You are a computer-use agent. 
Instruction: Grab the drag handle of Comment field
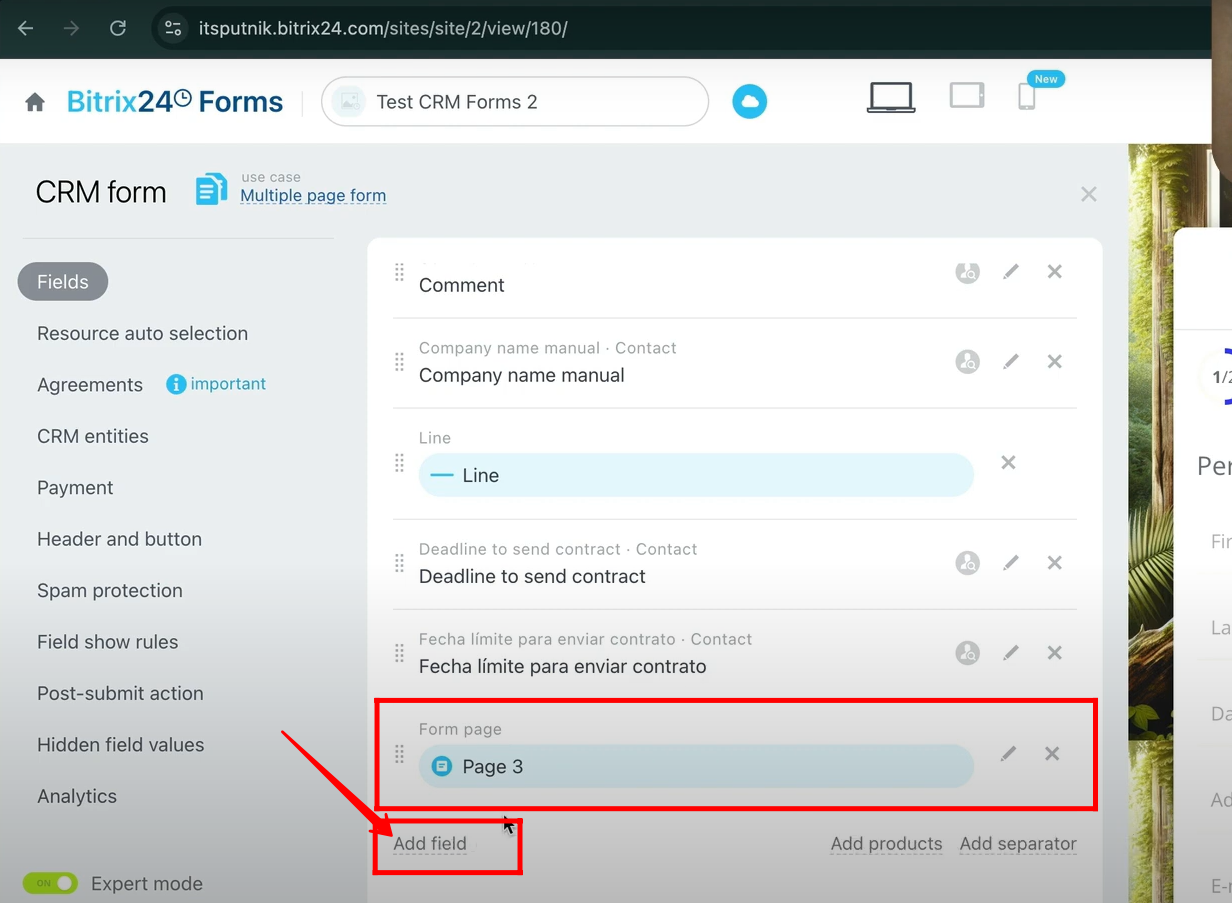(x=399, y=272)
